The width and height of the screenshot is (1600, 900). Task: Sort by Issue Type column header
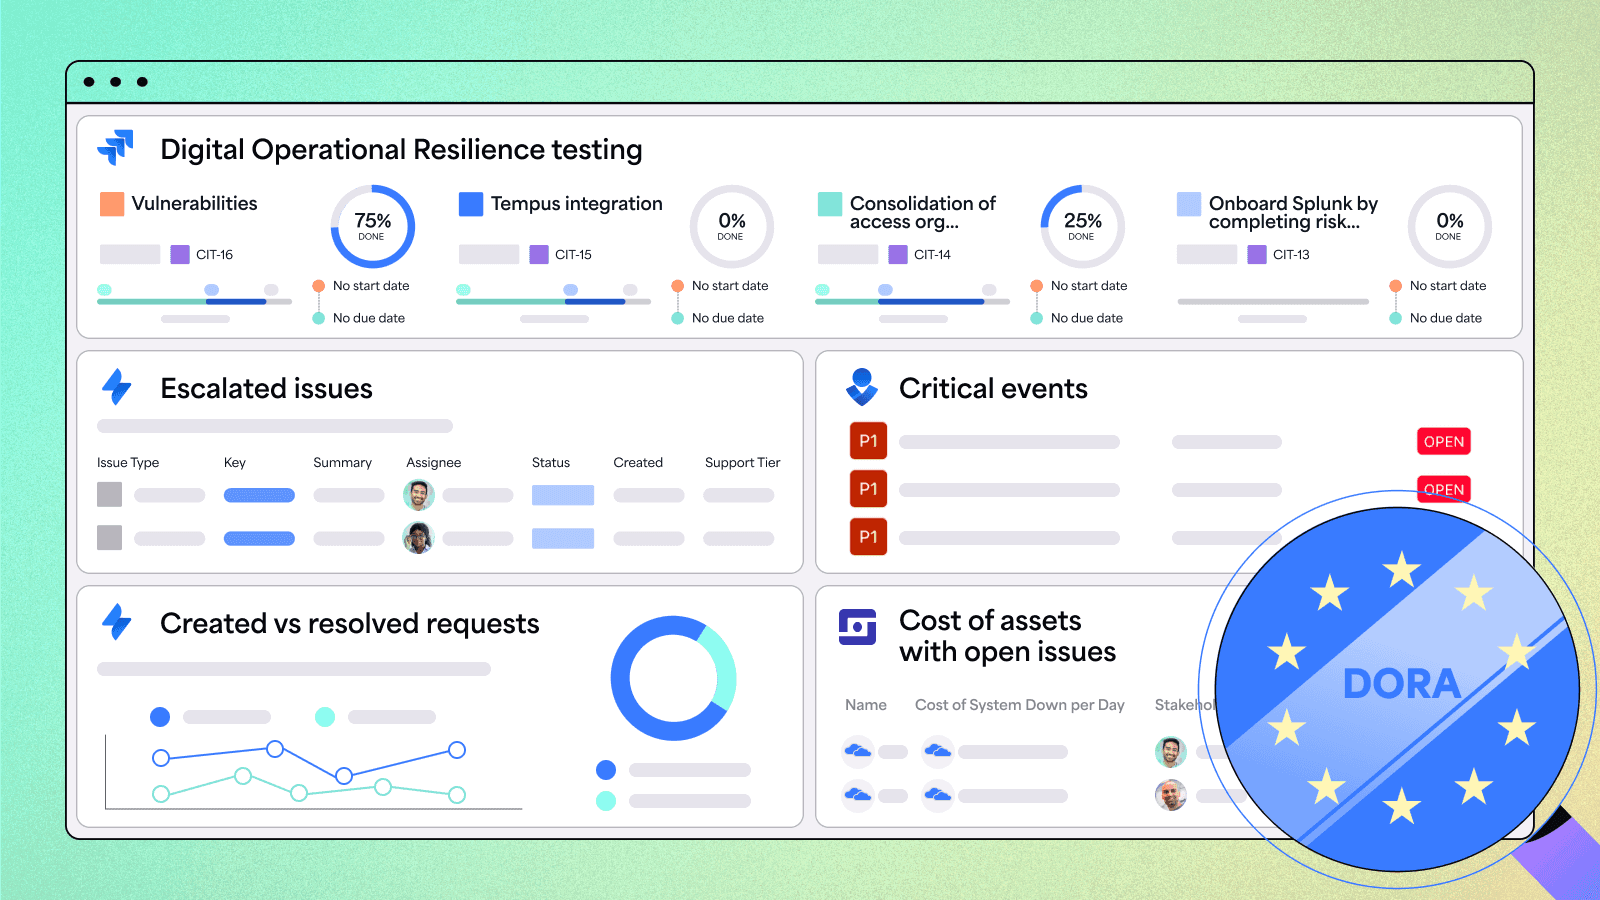point(128,462)
